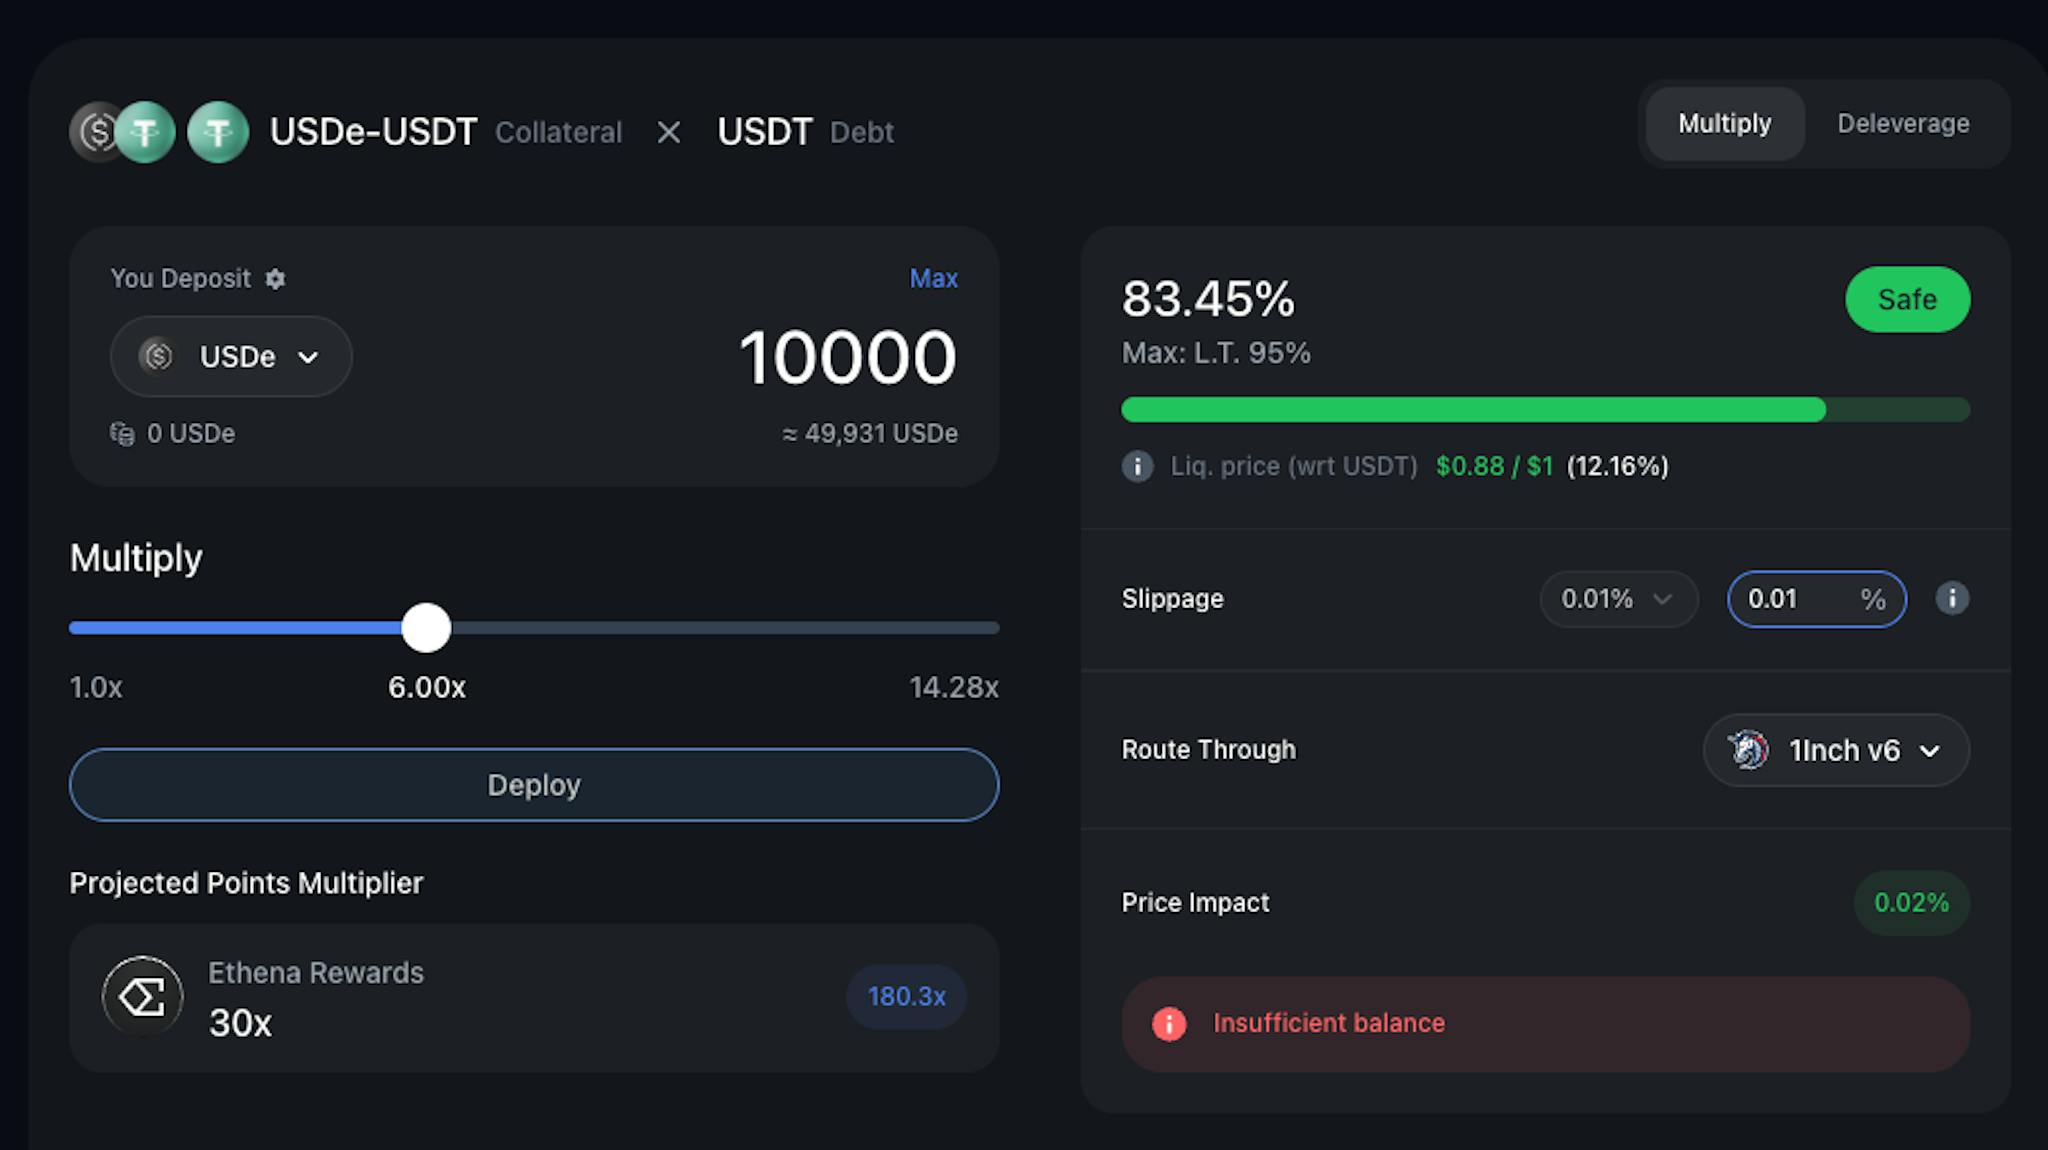Click the Max deposit link
Screen dimensions: 2048x1150
(x=932, y=278)
